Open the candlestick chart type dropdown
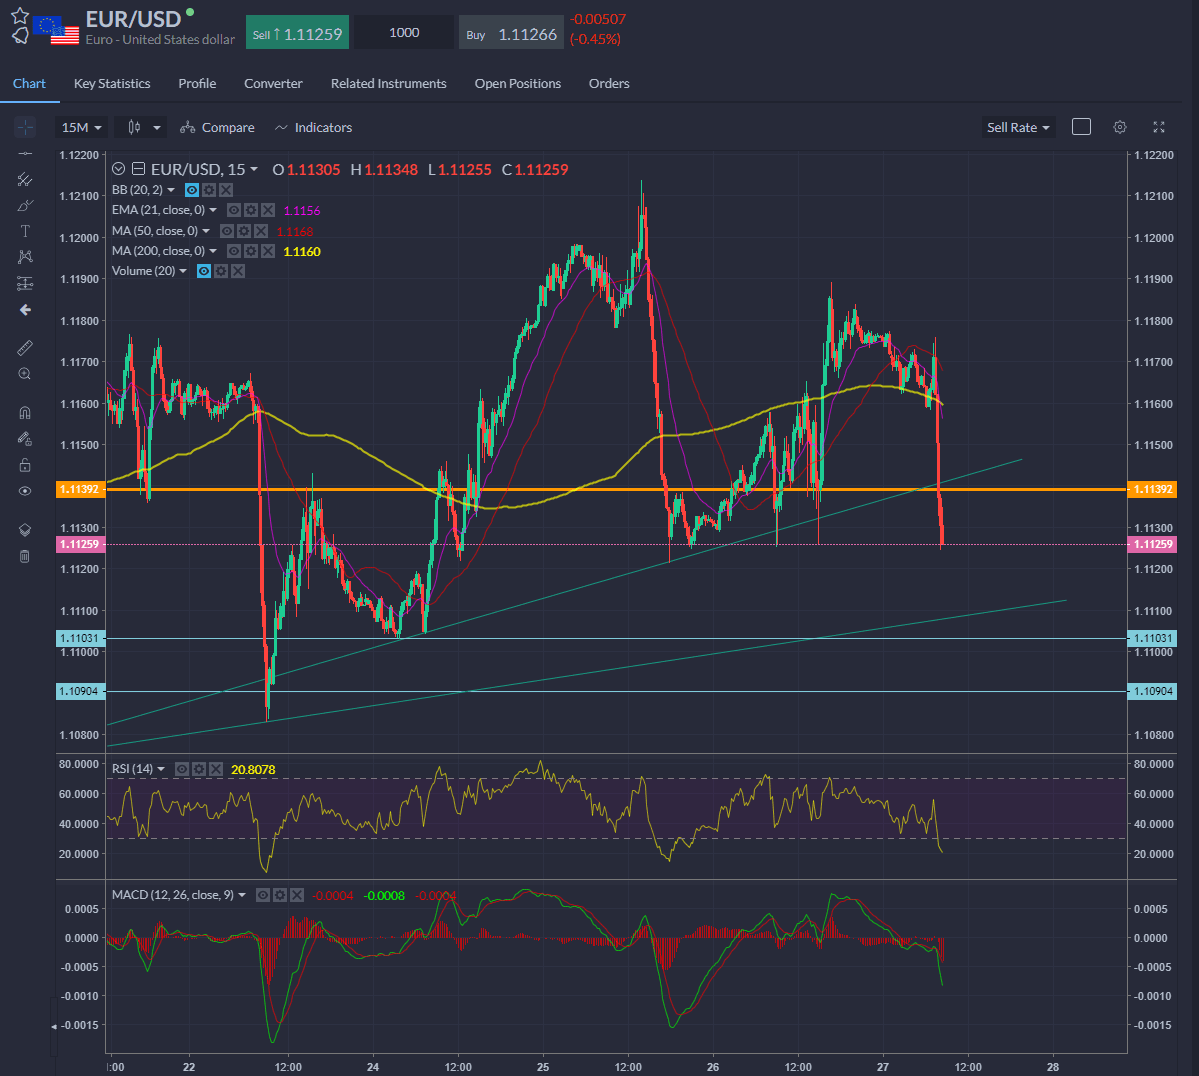The image size is (1199, 1076). tap(141, 128)
